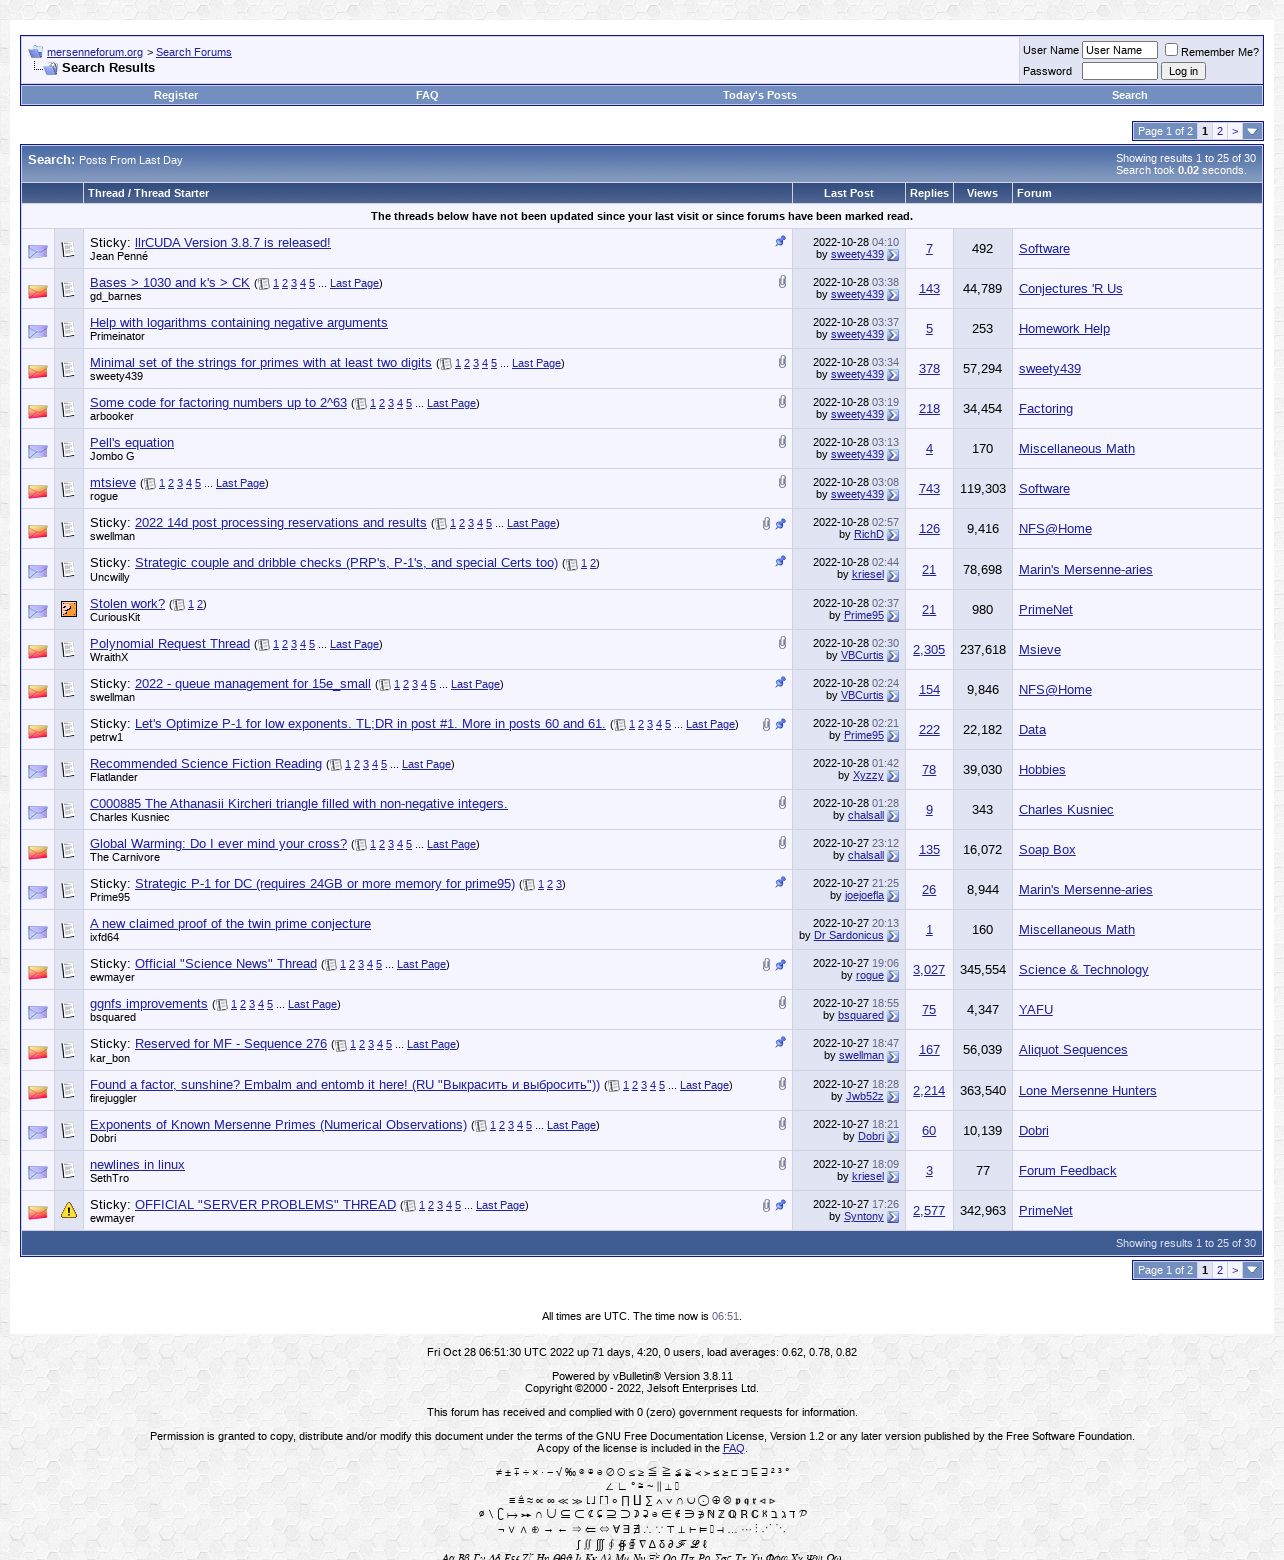Open Official "Science News" Thread

(x=226, y=964)
